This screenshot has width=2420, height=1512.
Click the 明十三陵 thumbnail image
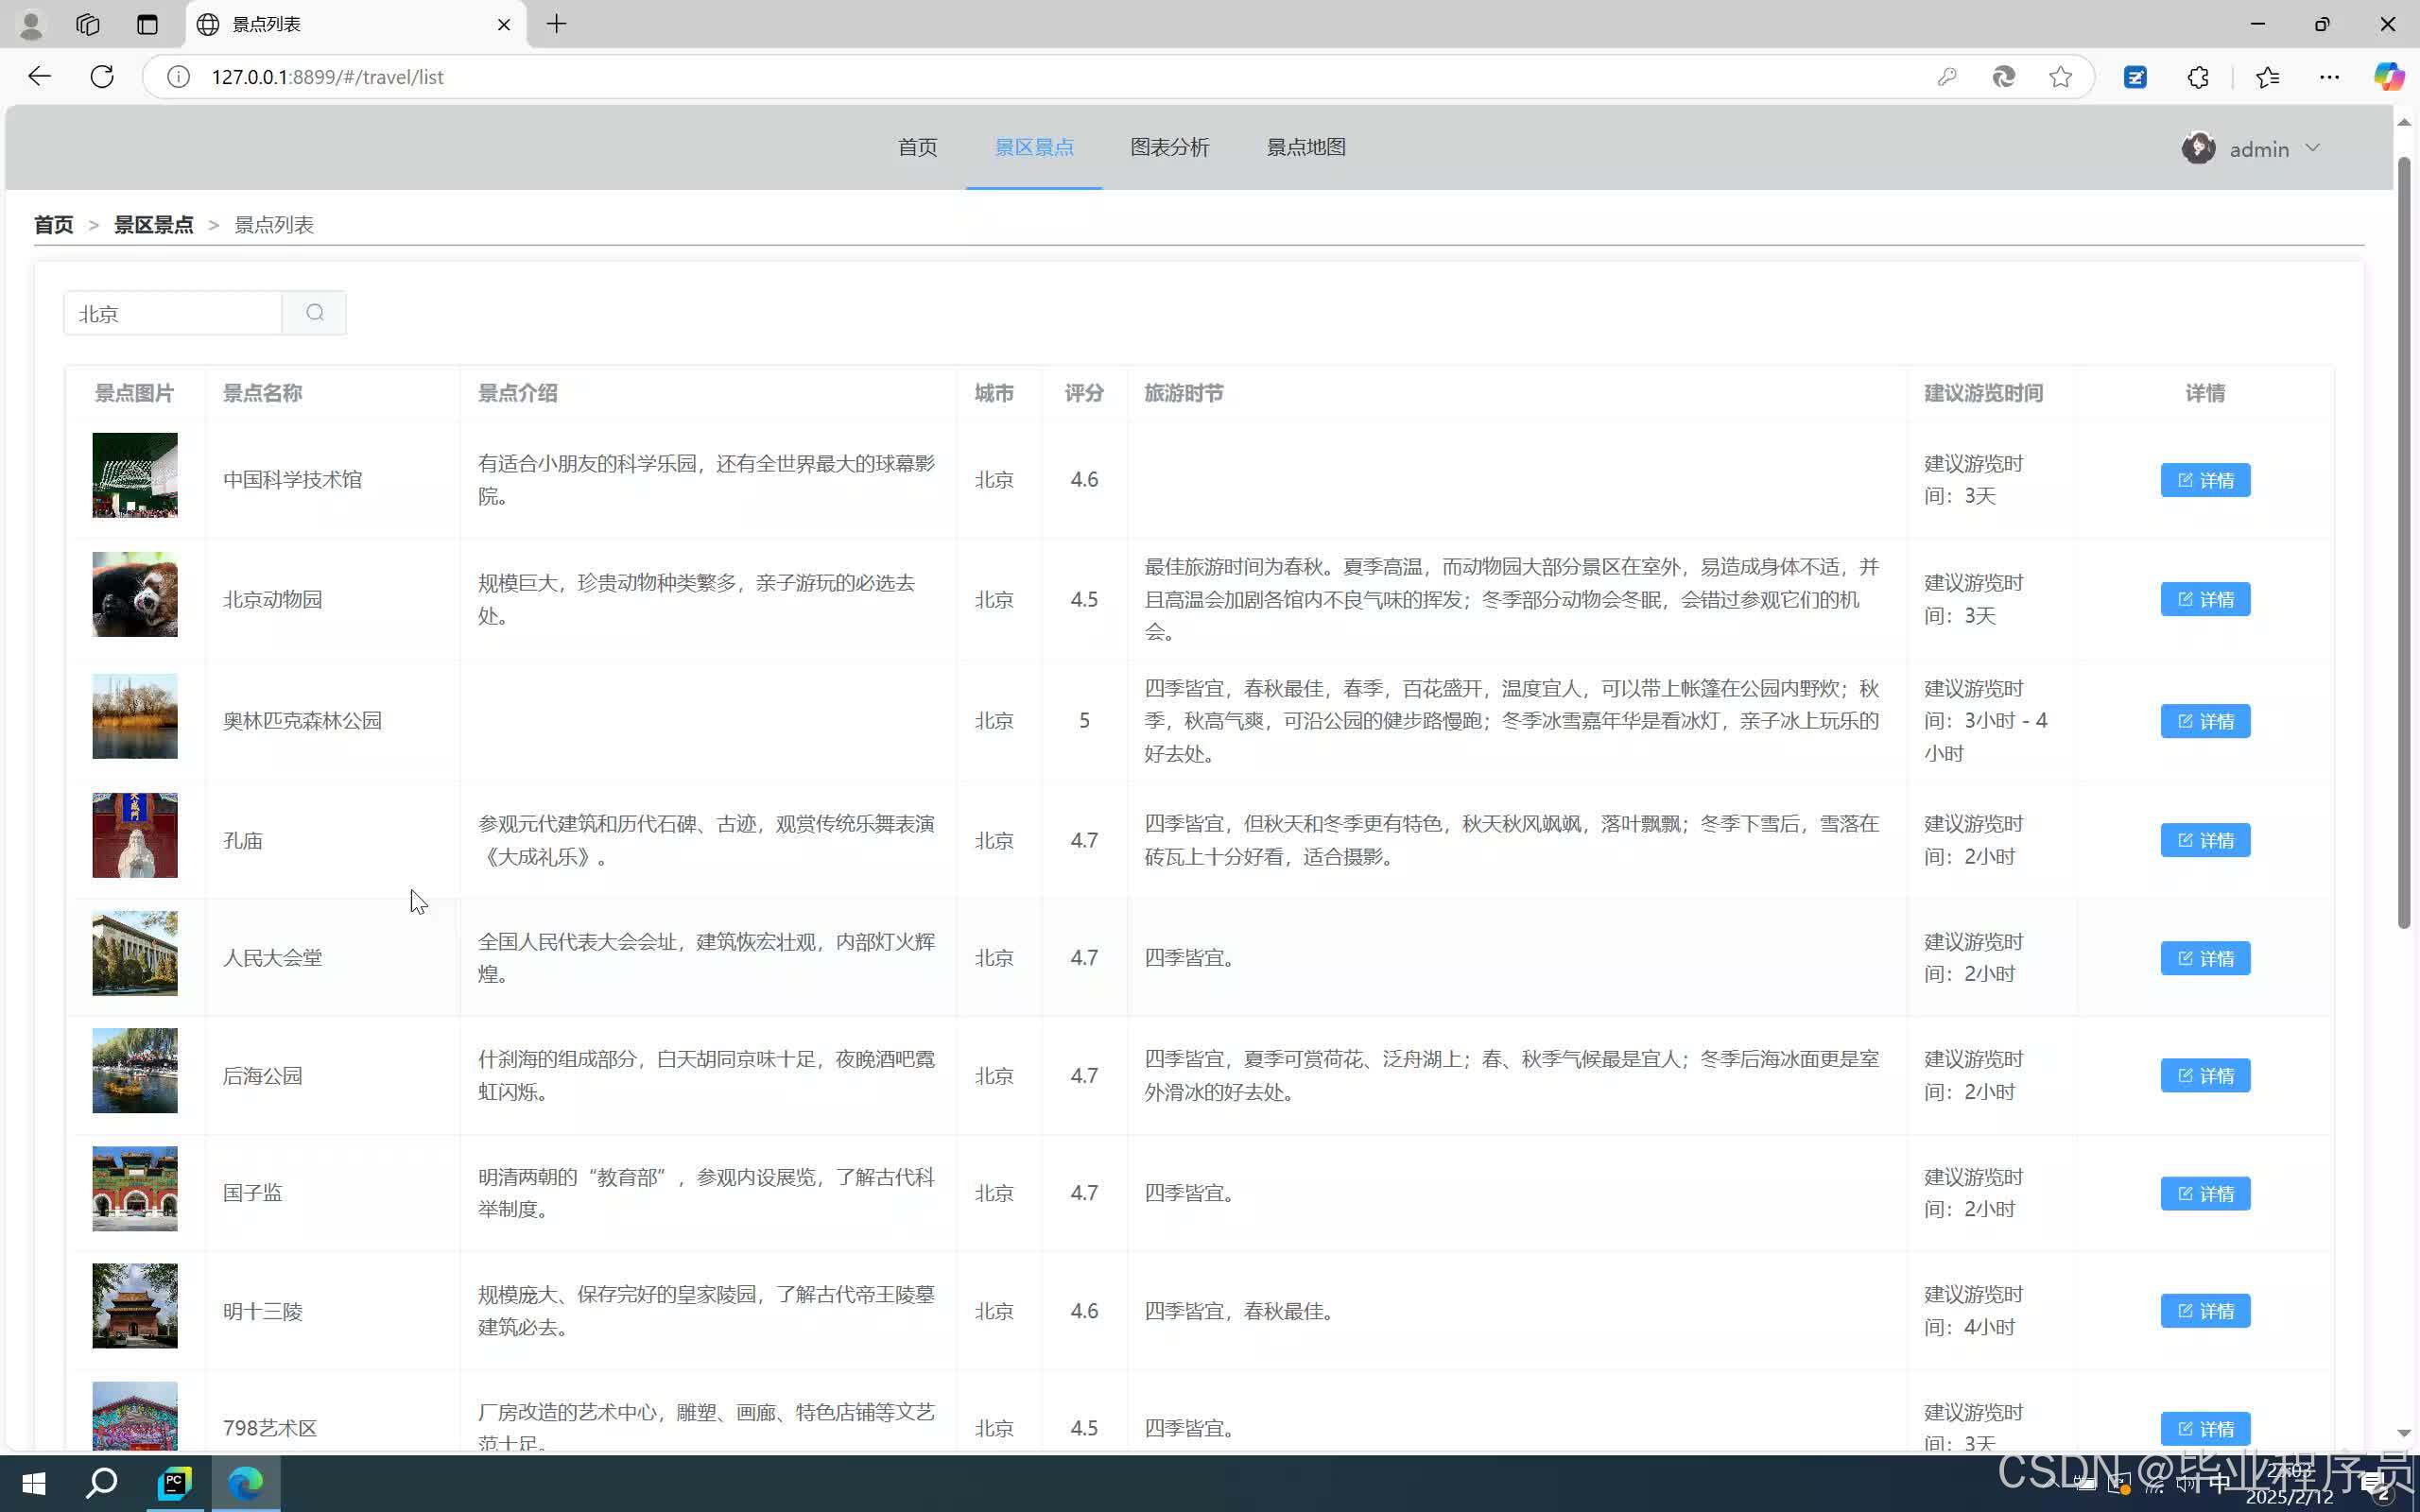point(135,1306)
